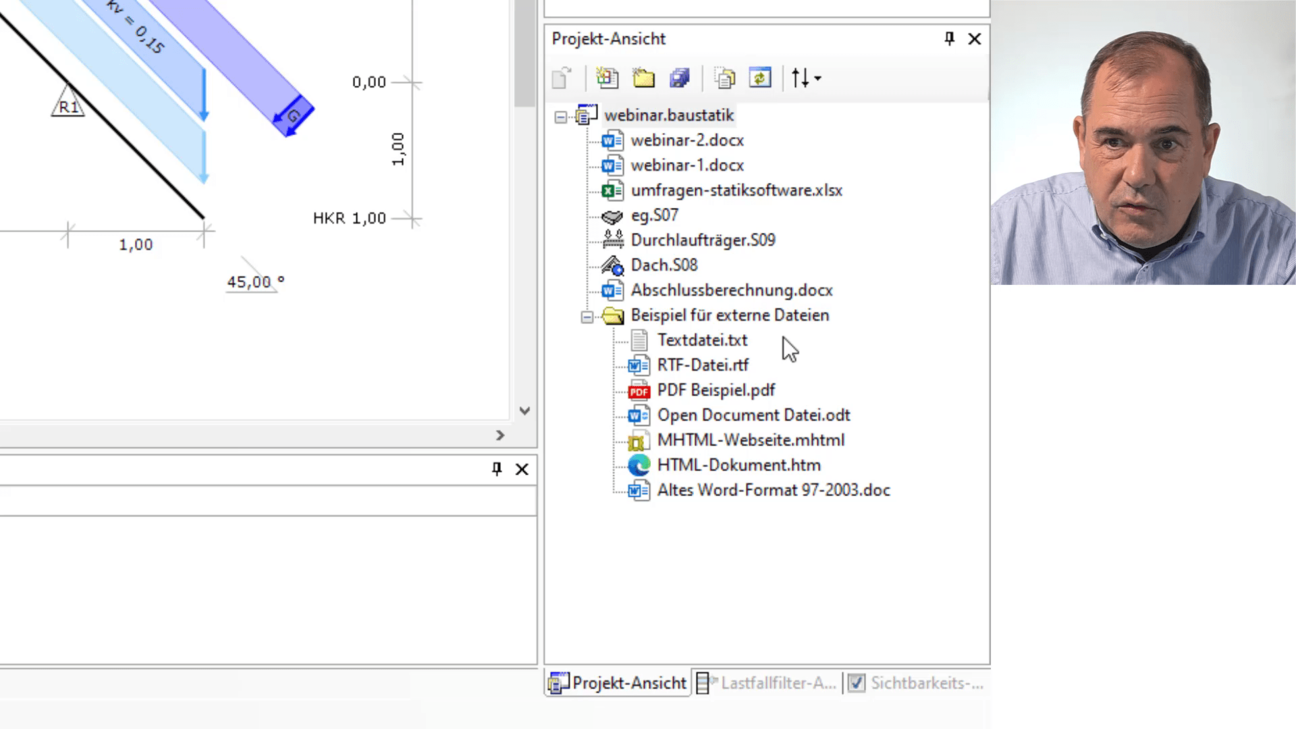Click the copy documents toolbar icon
This screenshot has height=729, width=1296.
725,78
